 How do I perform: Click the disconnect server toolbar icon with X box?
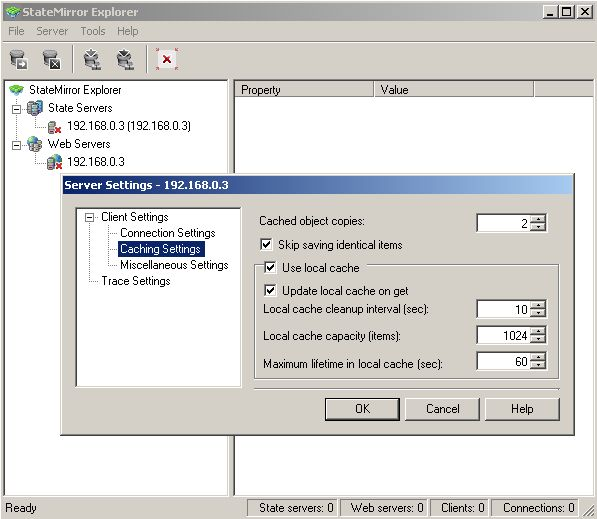(x=51, y=59)
